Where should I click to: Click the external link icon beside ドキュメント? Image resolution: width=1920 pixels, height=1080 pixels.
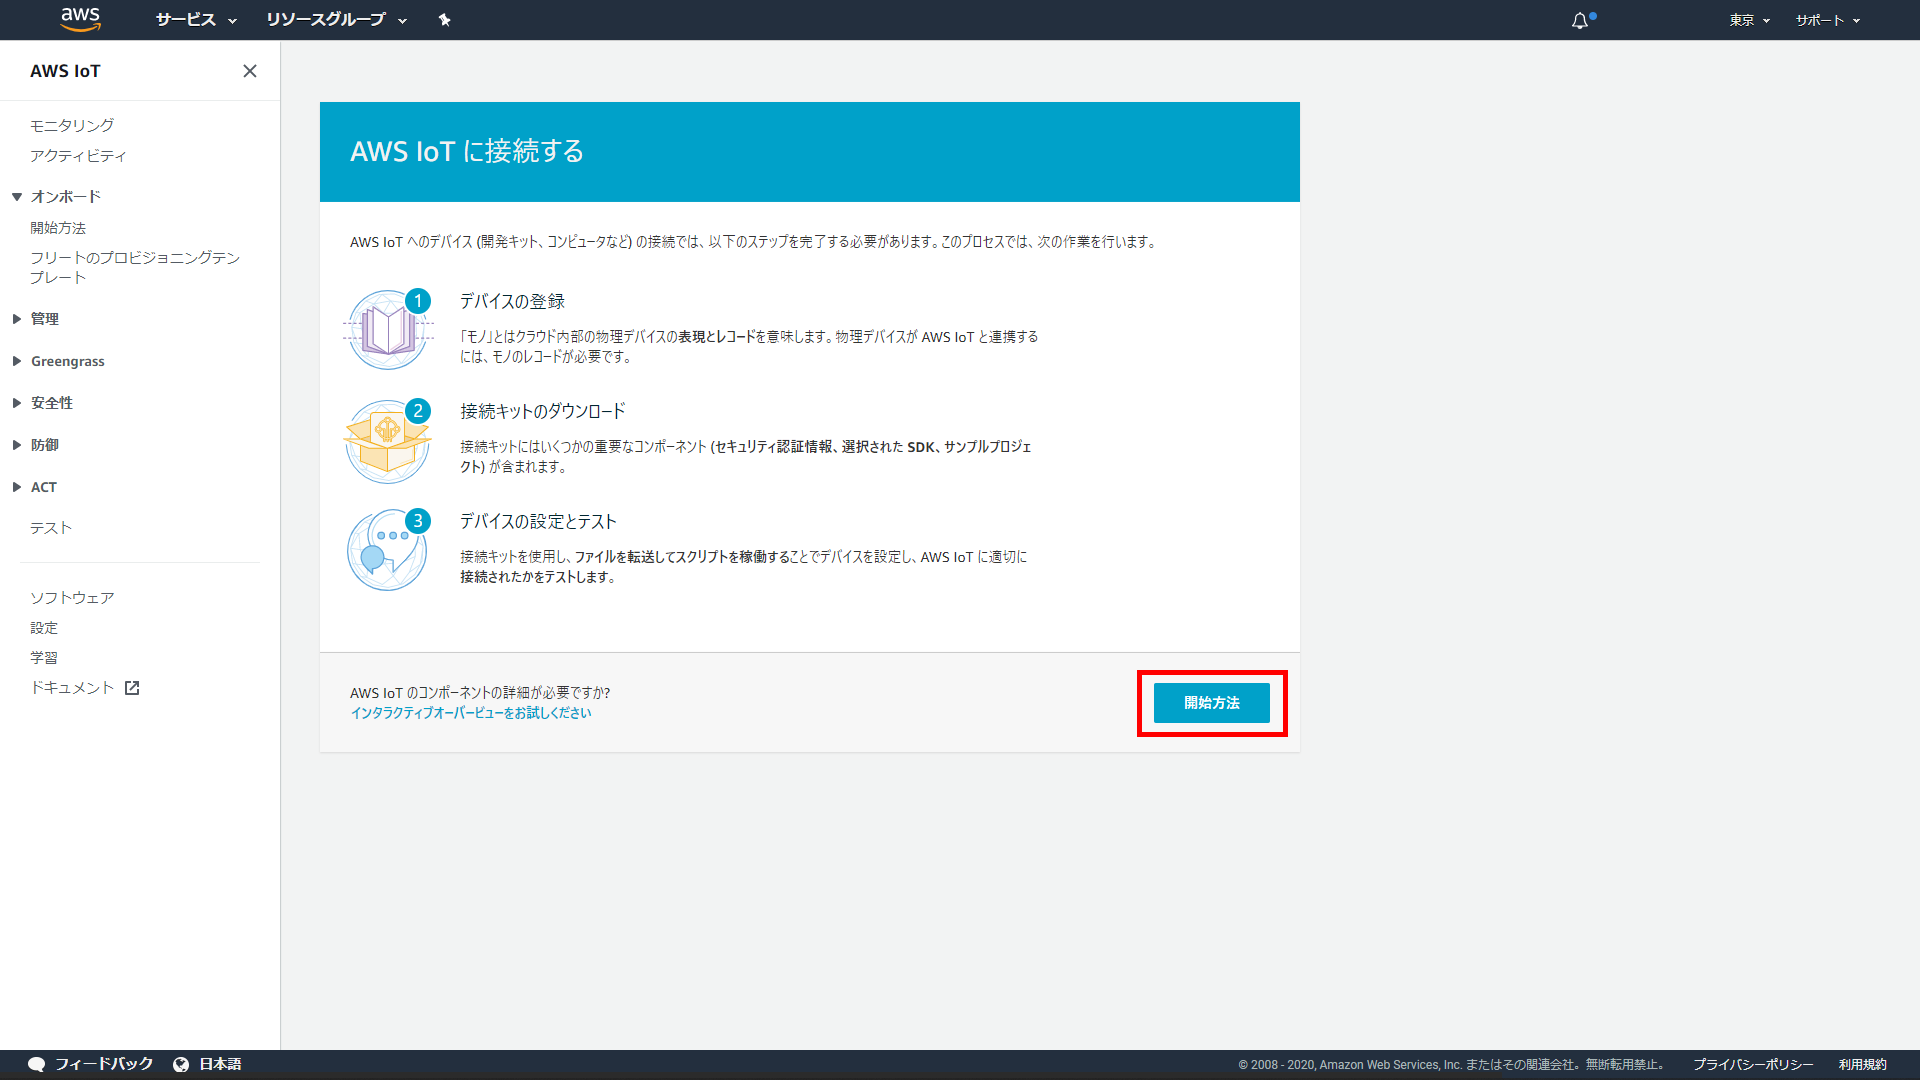pyautogui.click(x=132, y=688)
